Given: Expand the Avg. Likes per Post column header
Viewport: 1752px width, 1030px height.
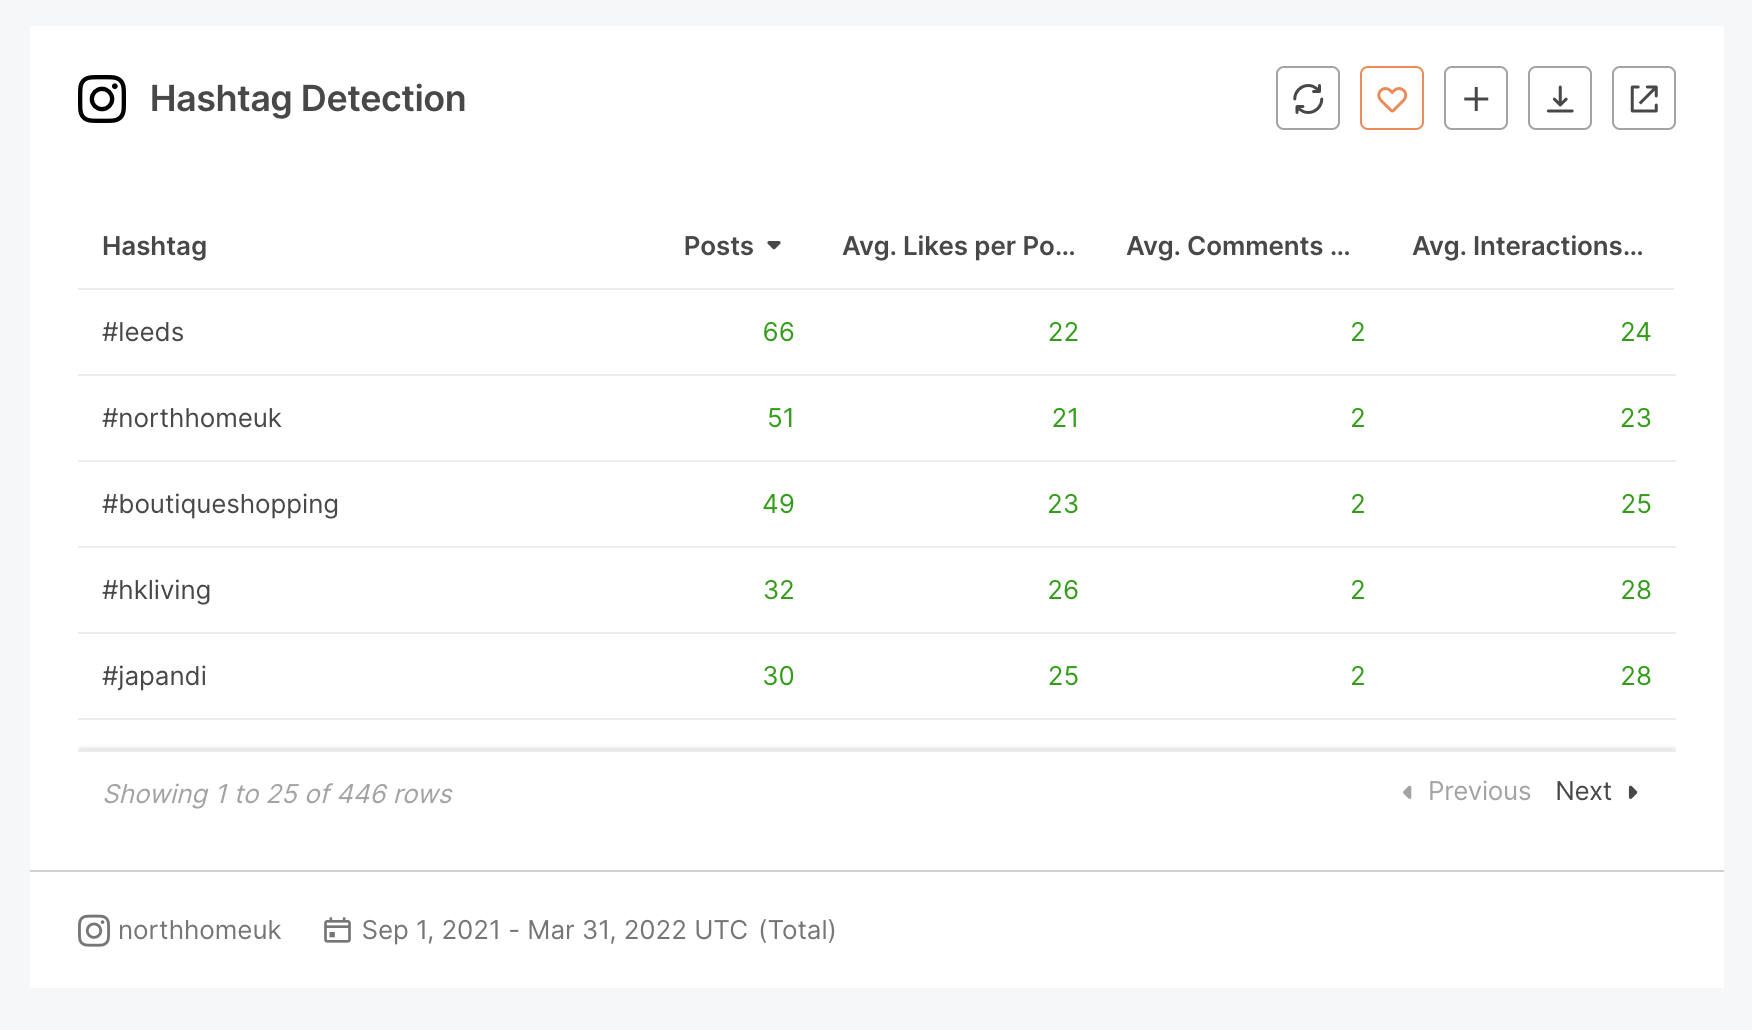Looking at the screenshot, I should tap(959, 246).
